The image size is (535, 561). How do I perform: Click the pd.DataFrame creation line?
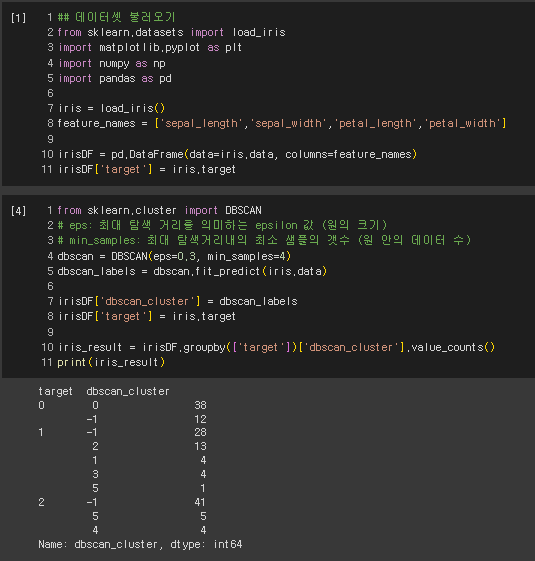pos(237,154)
